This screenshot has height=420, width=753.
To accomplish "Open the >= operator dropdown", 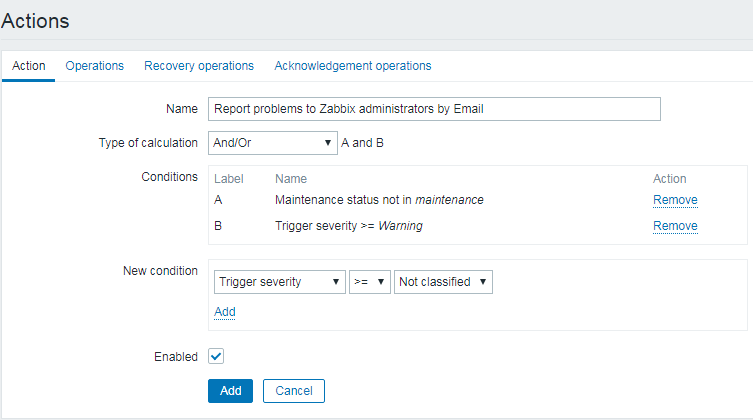I will click(370, 282).
